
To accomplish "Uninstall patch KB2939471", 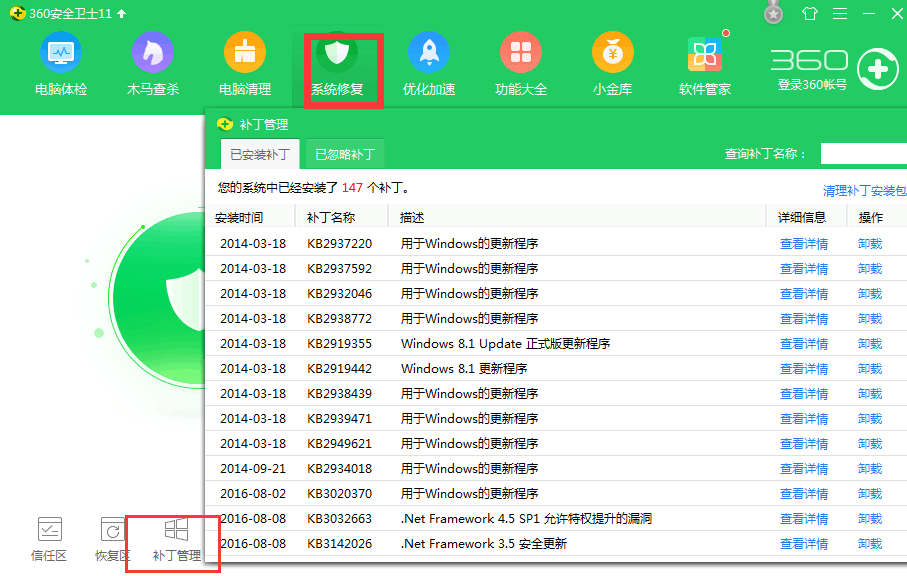I will 870,418.
